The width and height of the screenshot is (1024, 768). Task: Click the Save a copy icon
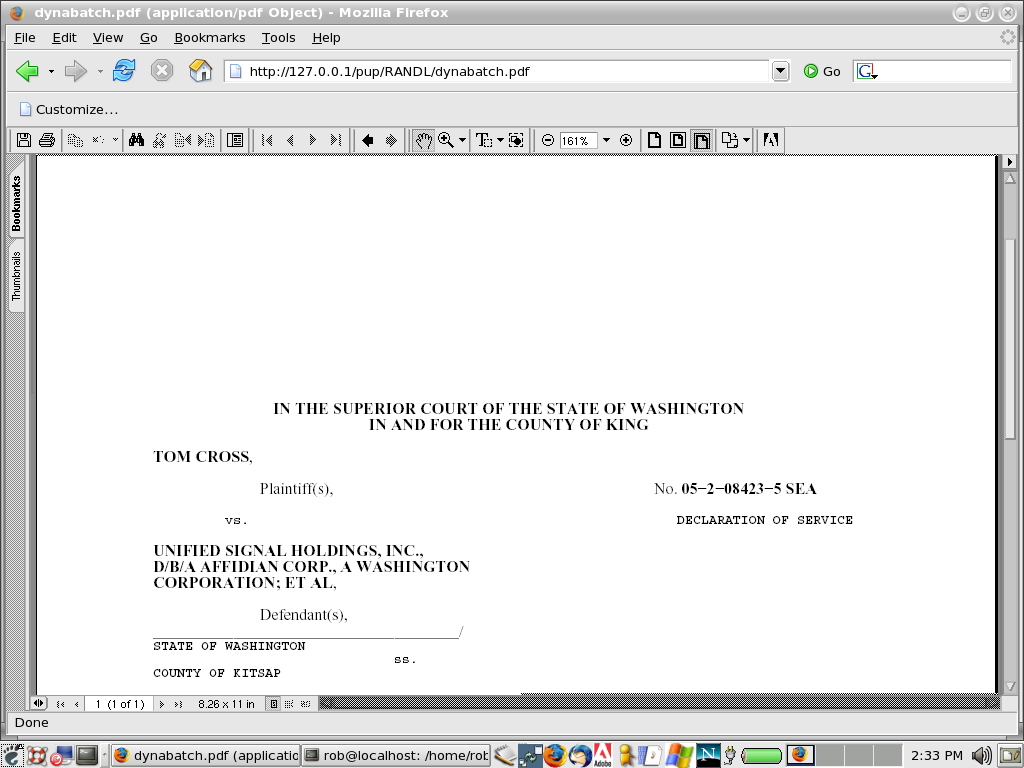(24, 141)
